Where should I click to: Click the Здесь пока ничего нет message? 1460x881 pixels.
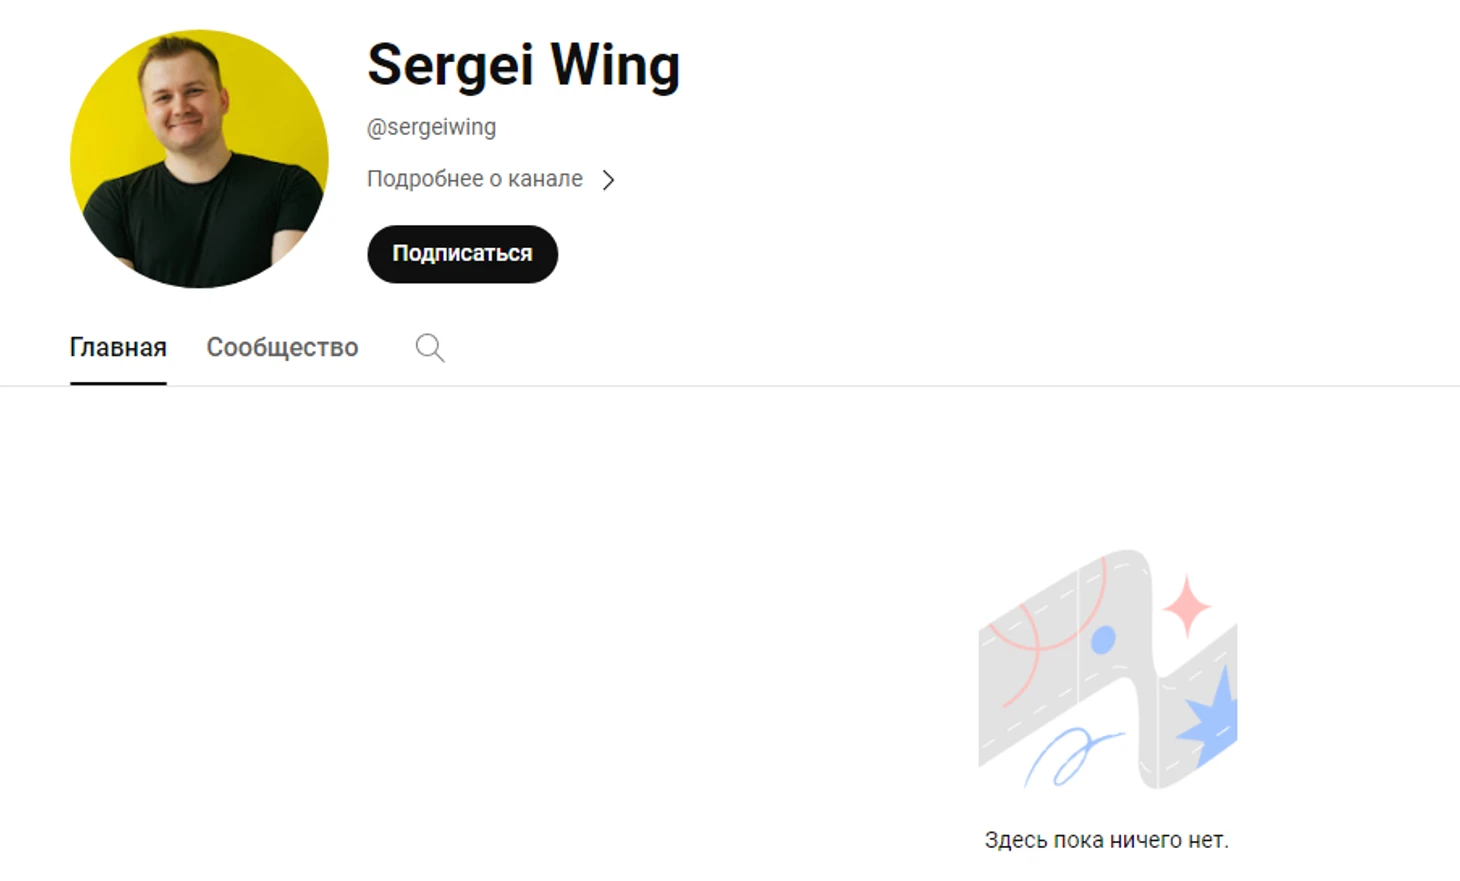point(1106,840)
